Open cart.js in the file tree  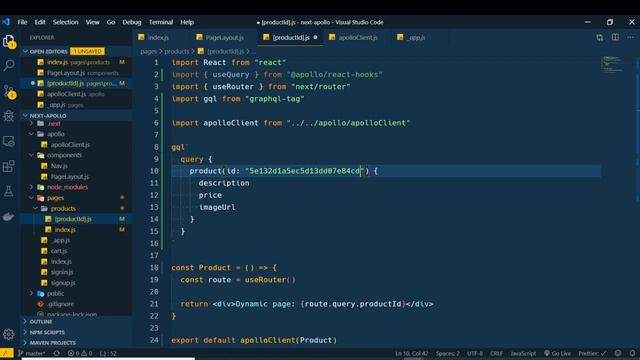tap(59, 251)
